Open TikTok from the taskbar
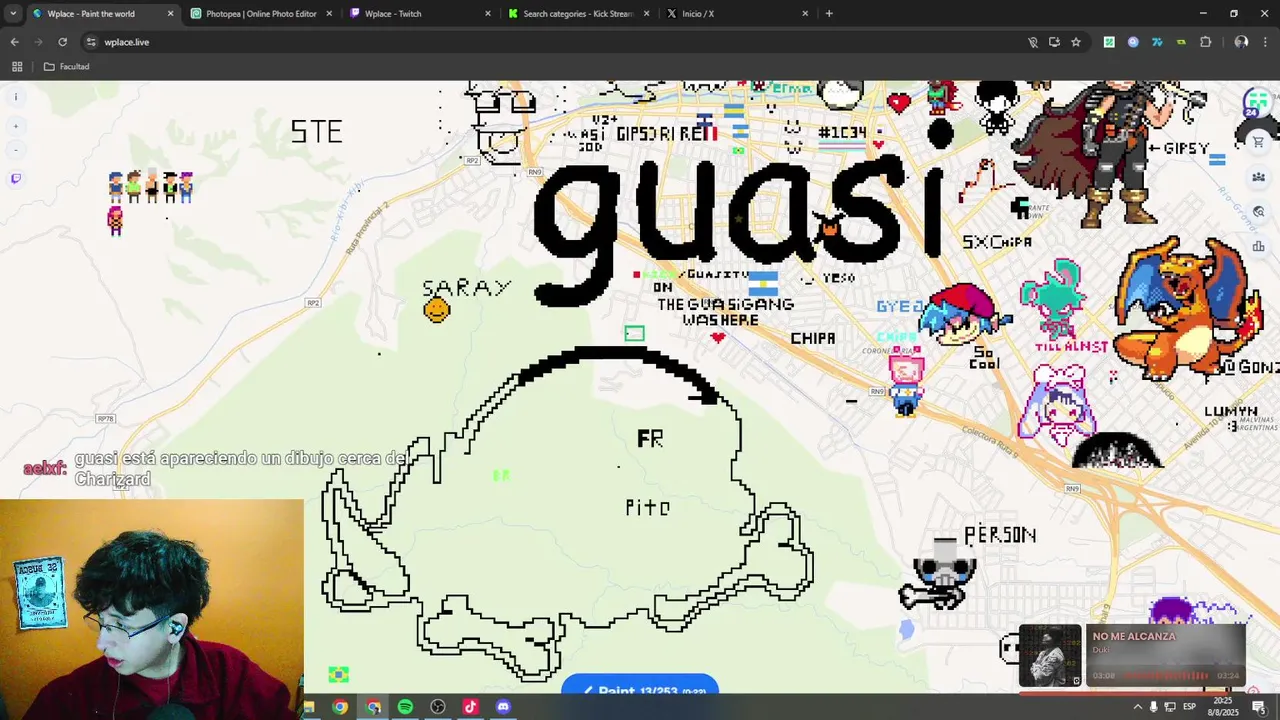This screenshot has height=720, width=1280. 470,707
